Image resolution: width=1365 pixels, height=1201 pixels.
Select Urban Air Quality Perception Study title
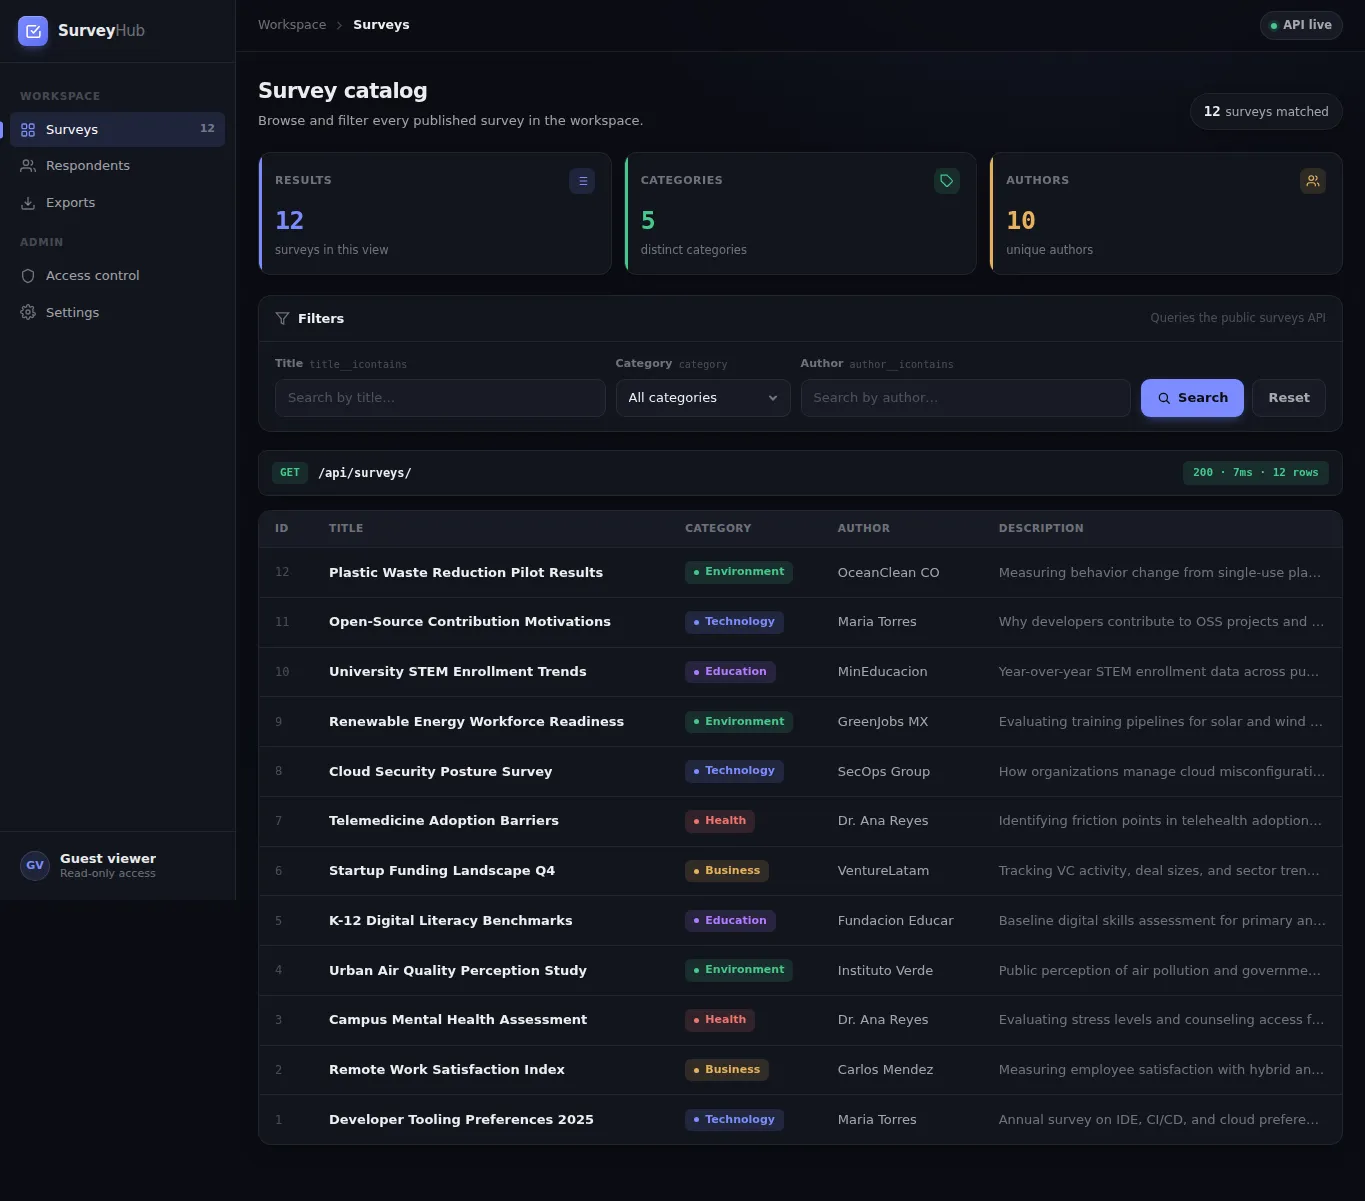coord(458,971)
